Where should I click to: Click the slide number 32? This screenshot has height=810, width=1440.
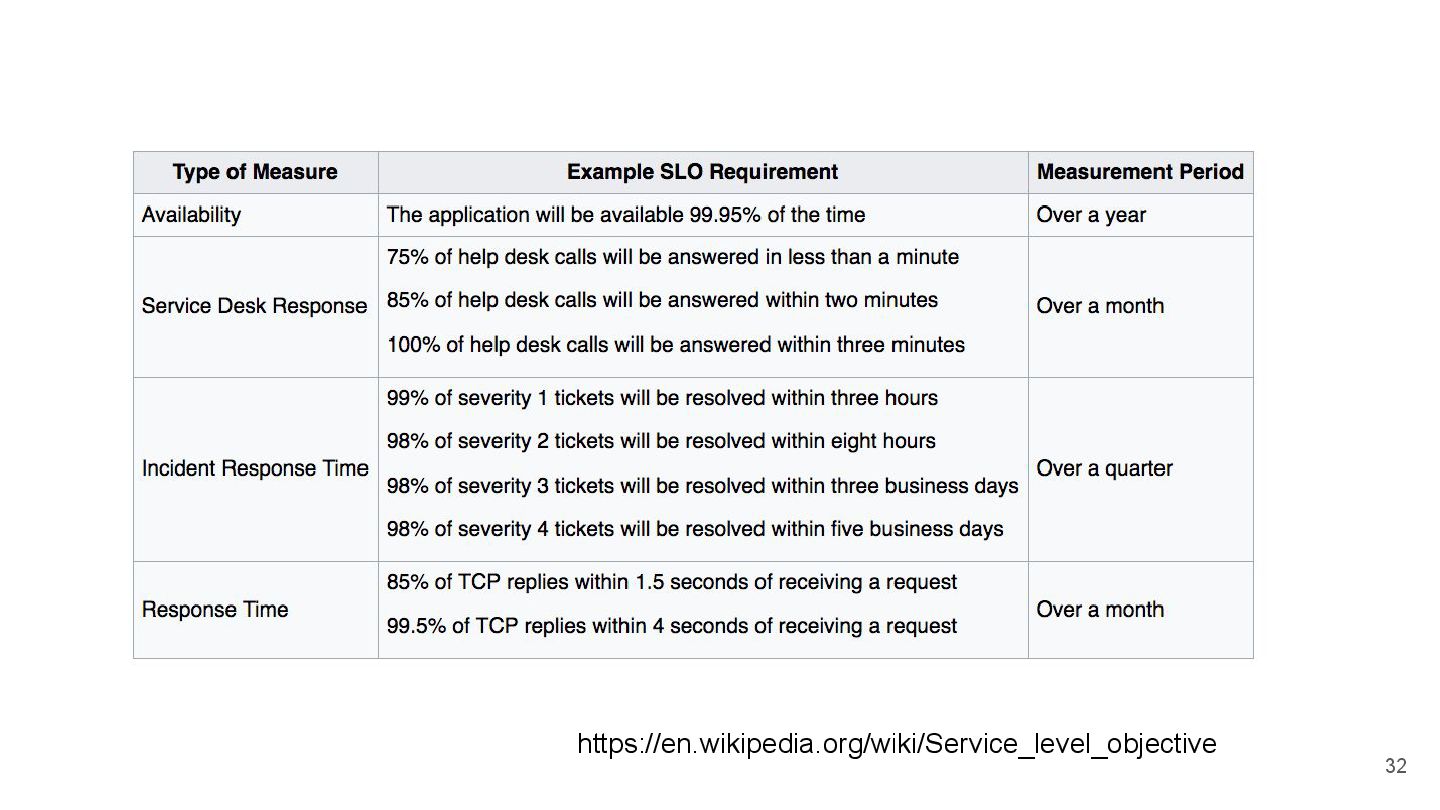tap(1395, 766)
